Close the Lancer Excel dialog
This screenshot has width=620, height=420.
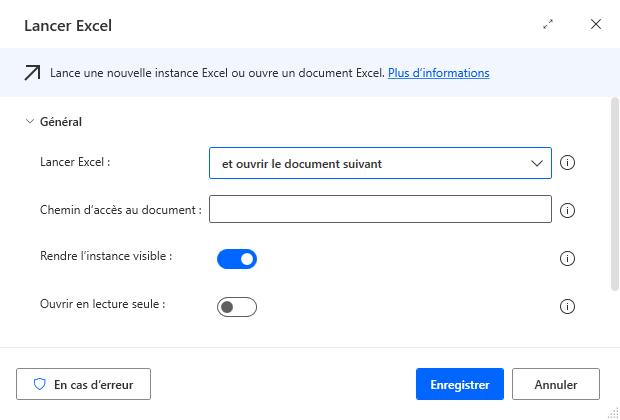[x=596, y=25]
